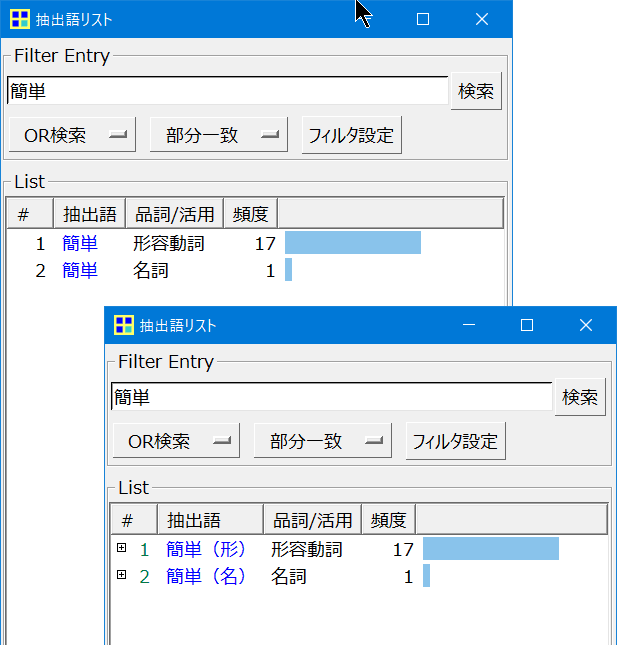Maximize the front 抽出語リスト window
This screenshot has height=645, width=617.
527,325
